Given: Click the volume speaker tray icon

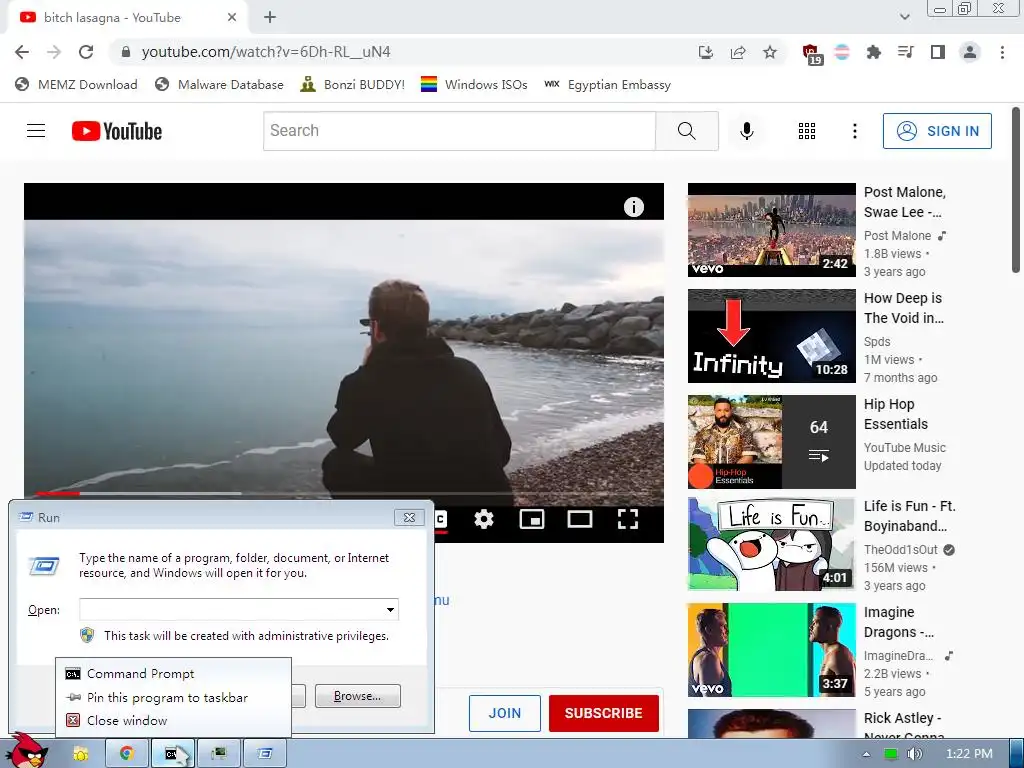Looking at the screenshot, I should [x=914, y=754].
